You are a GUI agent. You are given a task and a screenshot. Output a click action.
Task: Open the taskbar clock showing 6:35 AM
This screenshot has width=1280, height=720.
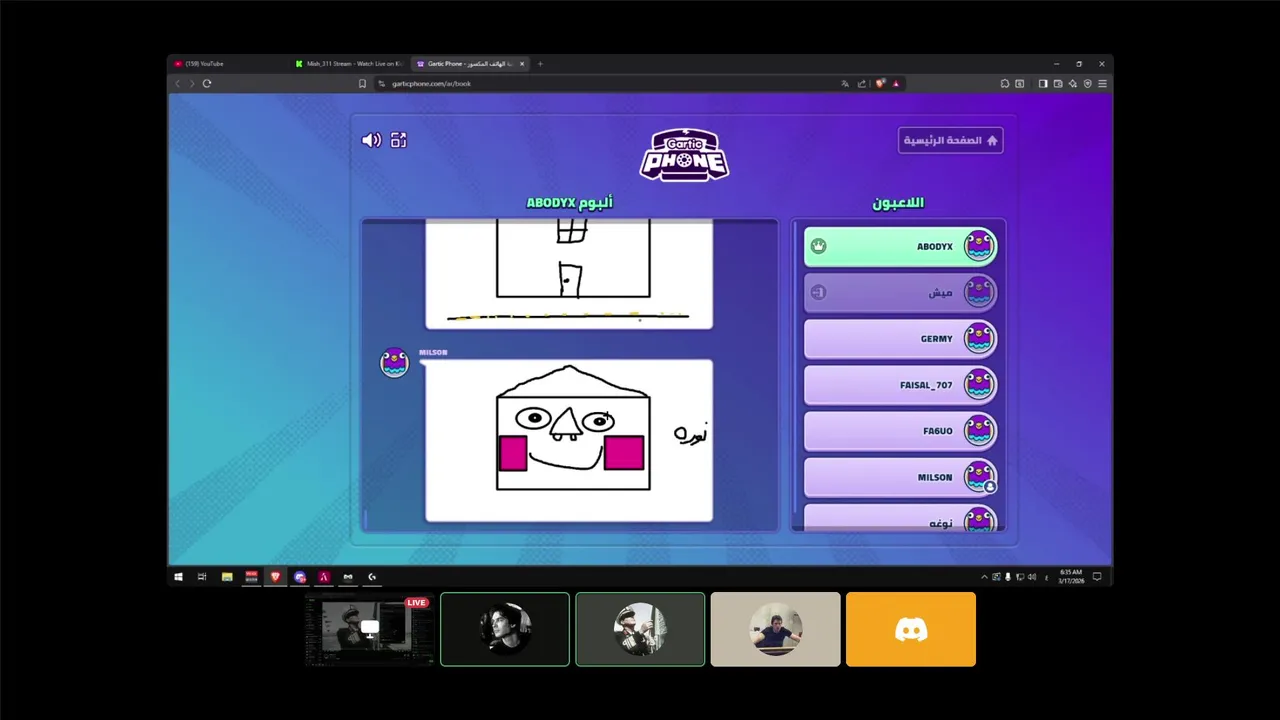[1071, 577]
